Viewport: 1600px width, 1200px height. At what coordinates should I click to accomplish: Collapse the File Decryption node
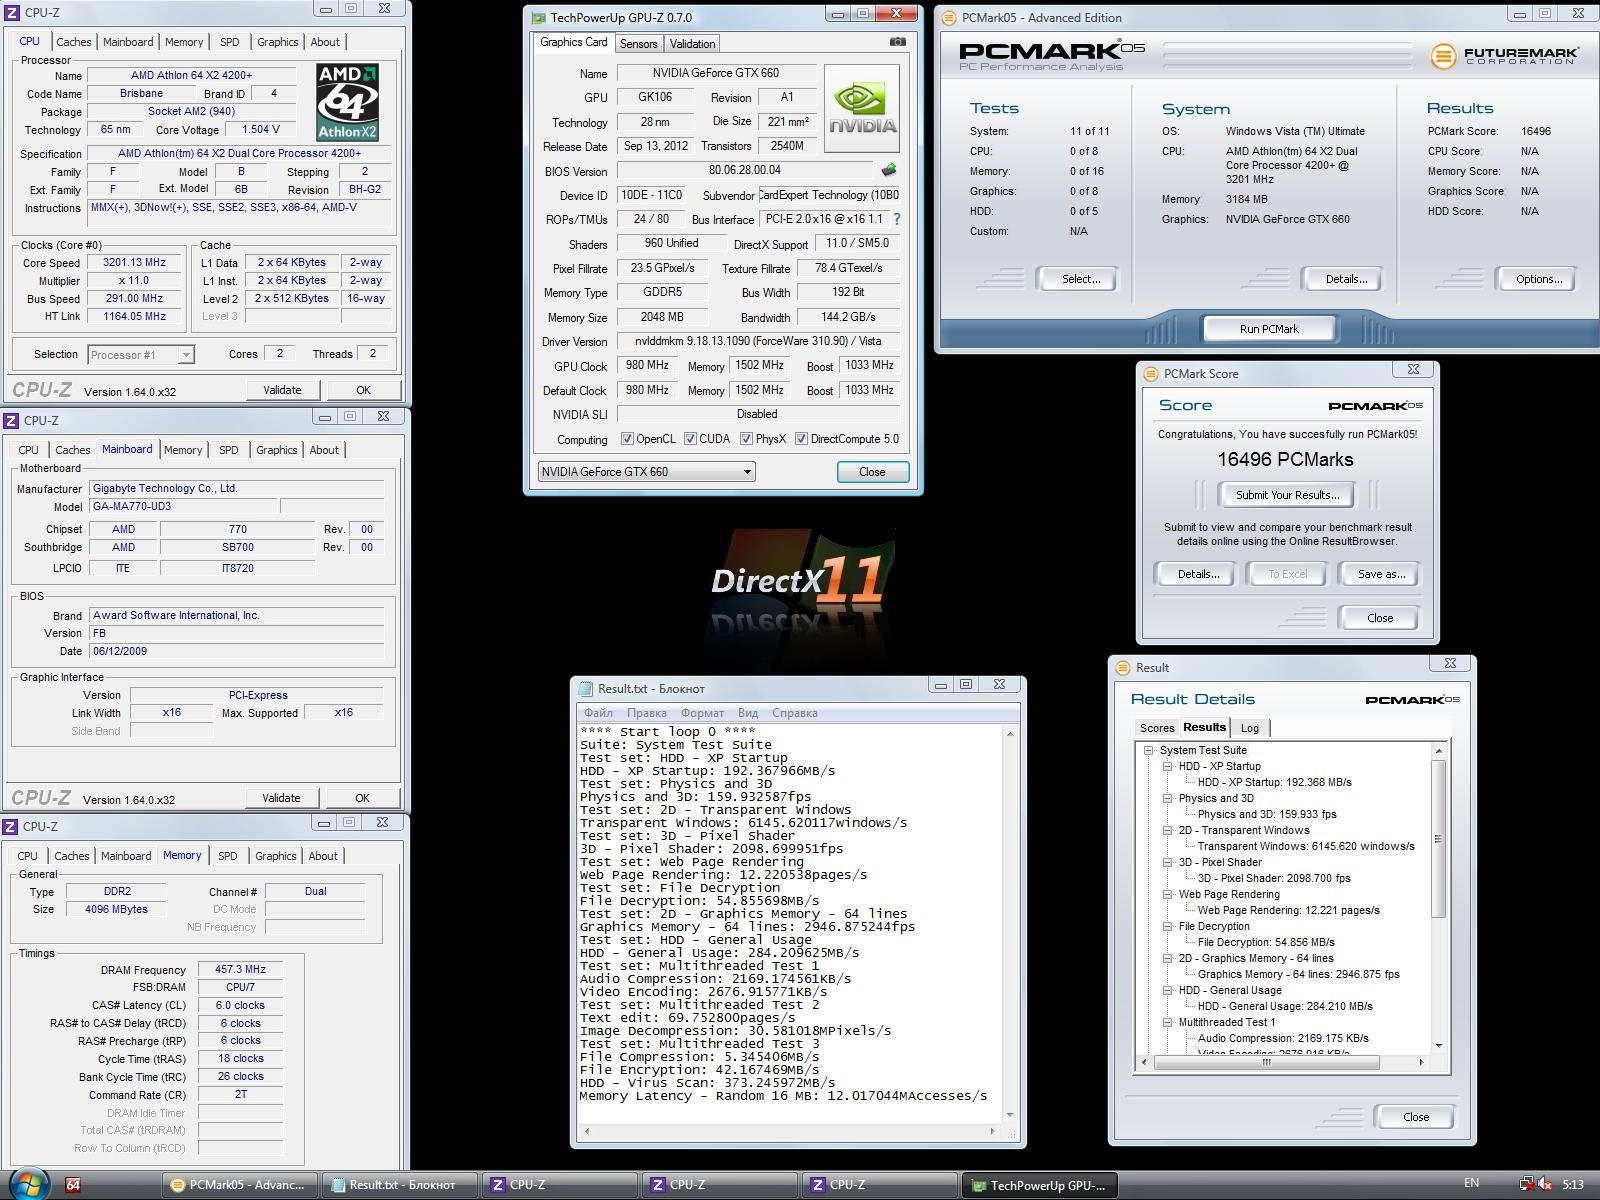tap(1167, 926)
